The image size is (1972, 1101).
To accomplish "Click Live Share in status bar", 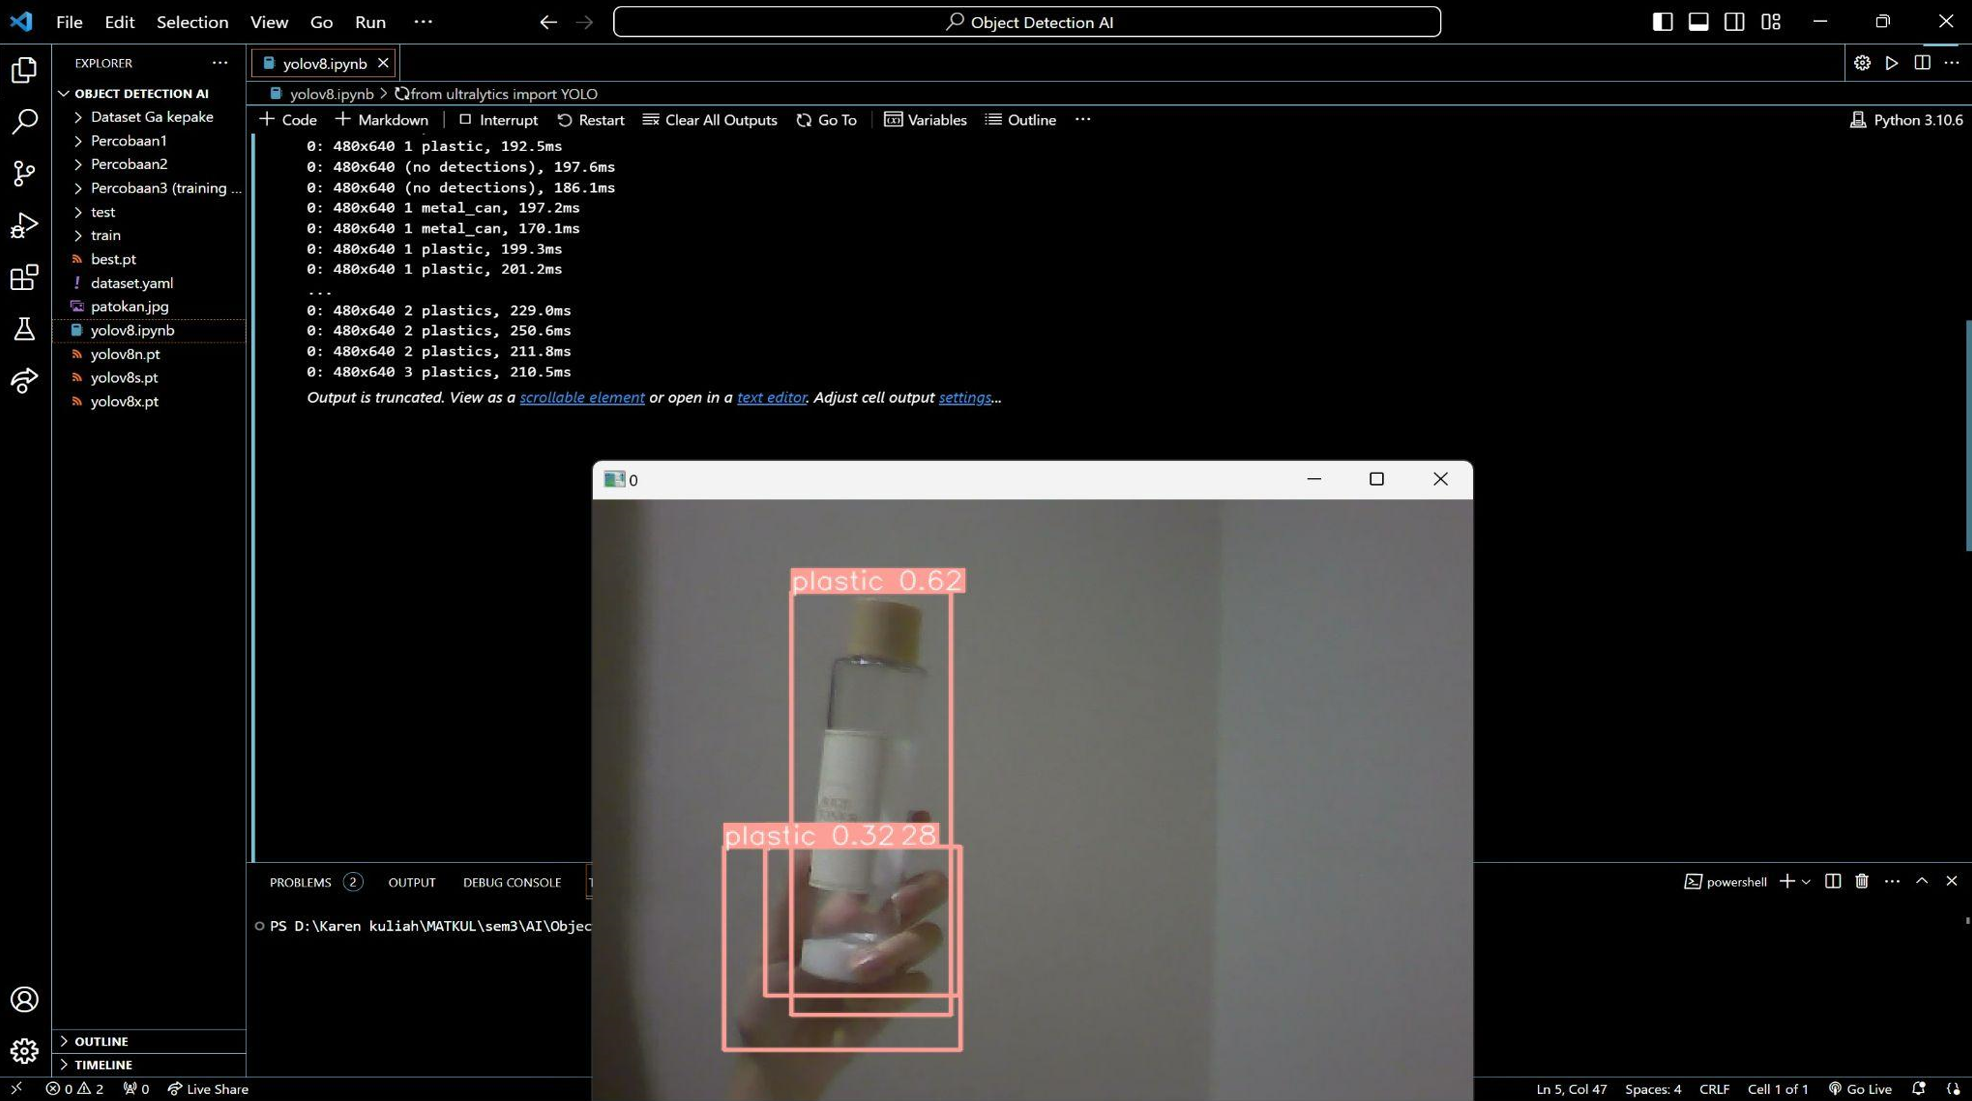I will tap(208, 1089).
